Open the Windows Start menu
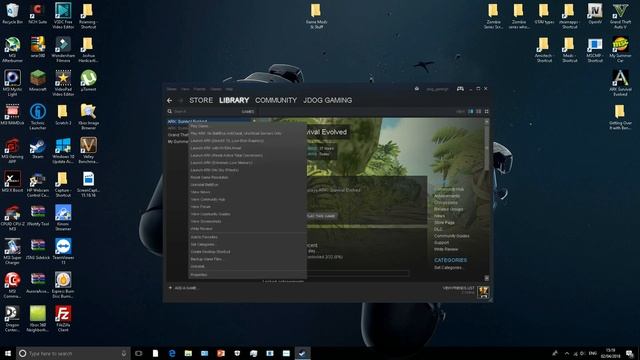640x360 pixels. pos(8,353)
